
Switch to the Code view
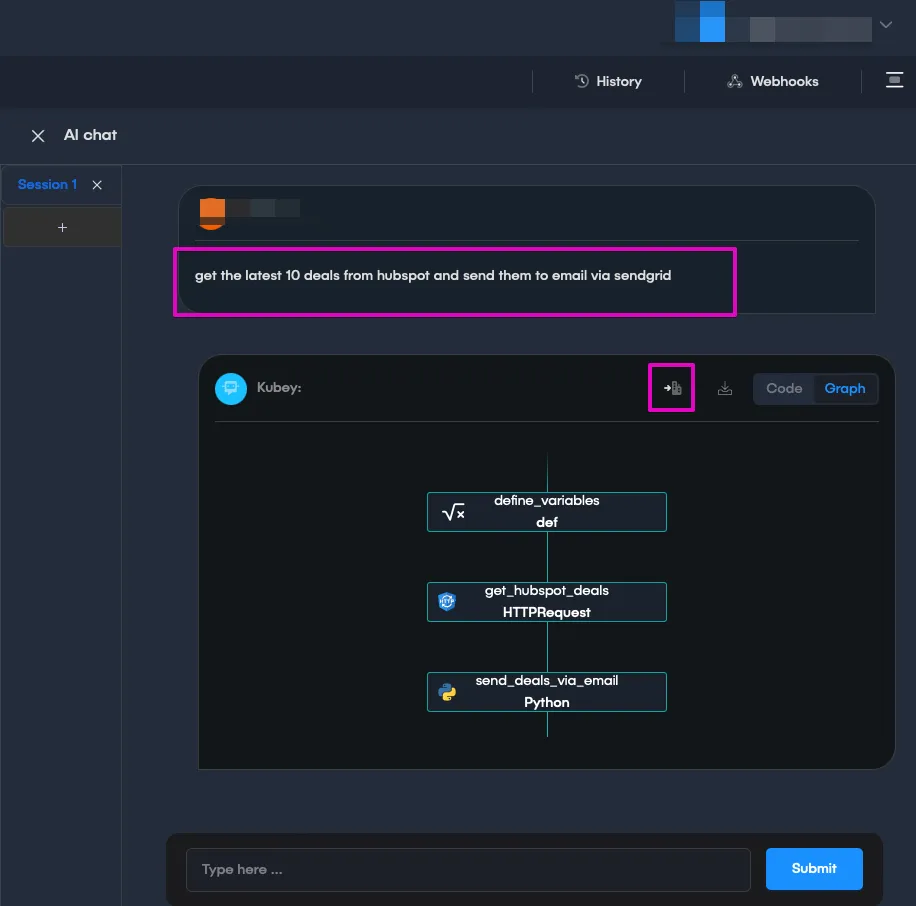[784, 388]
